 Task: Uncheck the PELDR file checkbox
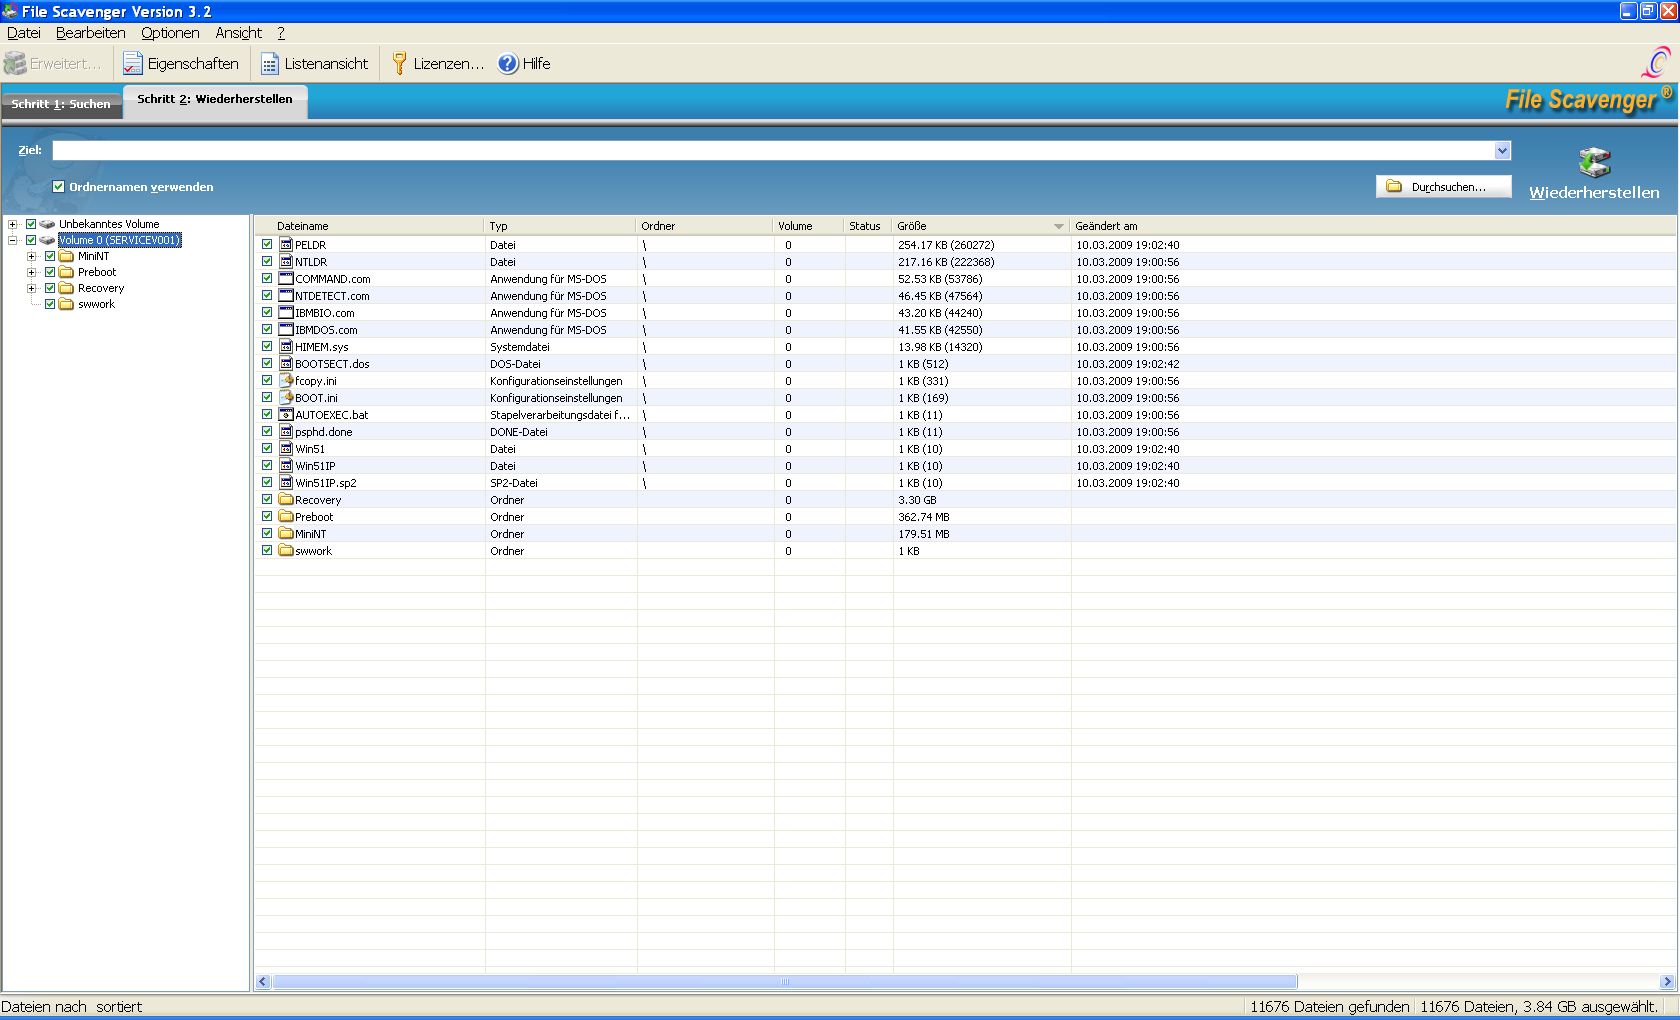[267, 245]
